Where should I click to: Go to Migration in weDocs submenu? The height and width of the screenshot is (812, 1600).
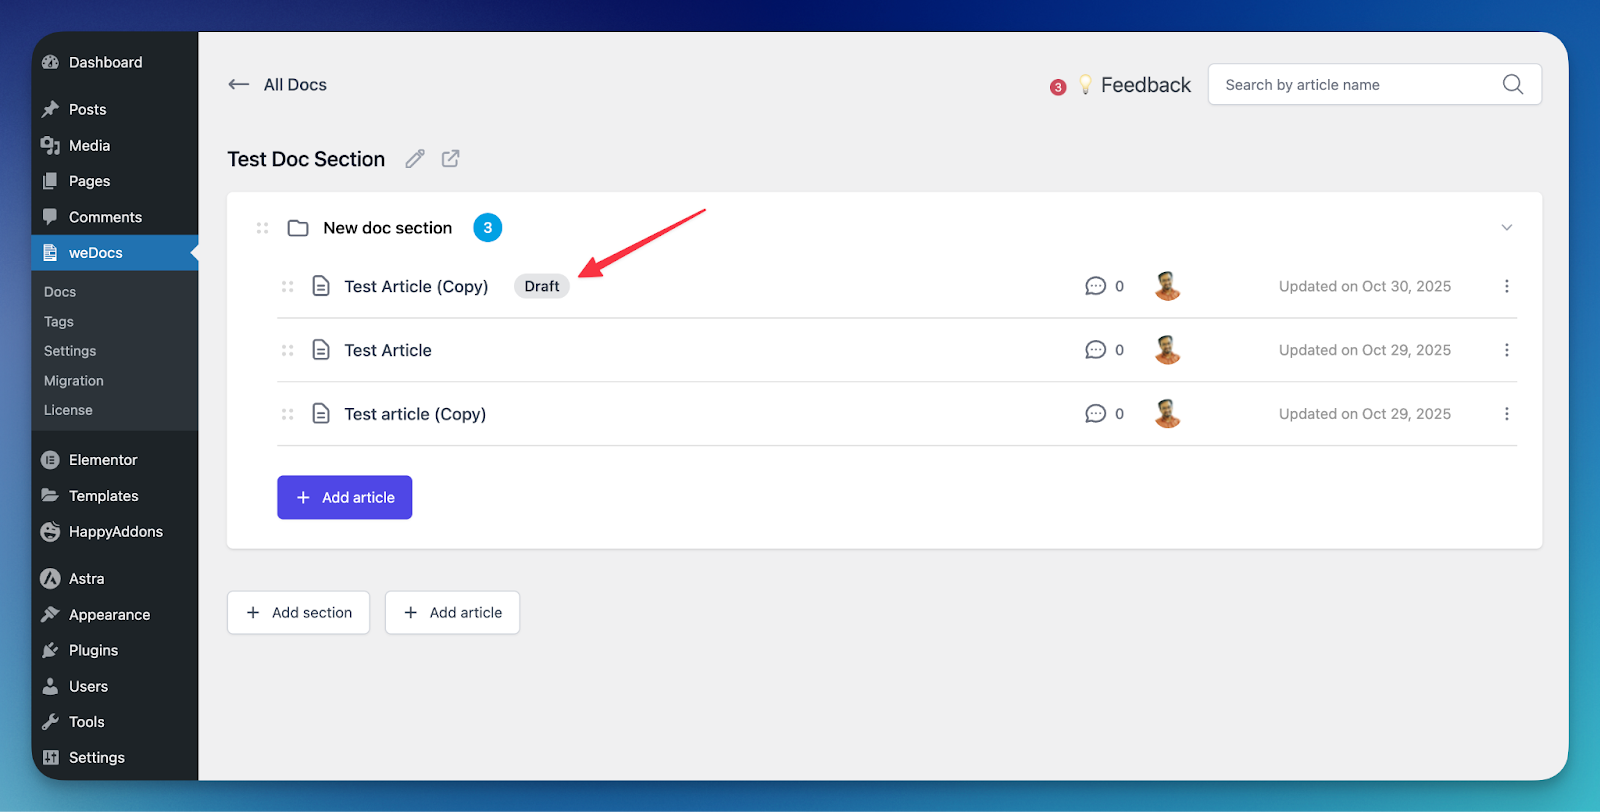pos(74,381)
